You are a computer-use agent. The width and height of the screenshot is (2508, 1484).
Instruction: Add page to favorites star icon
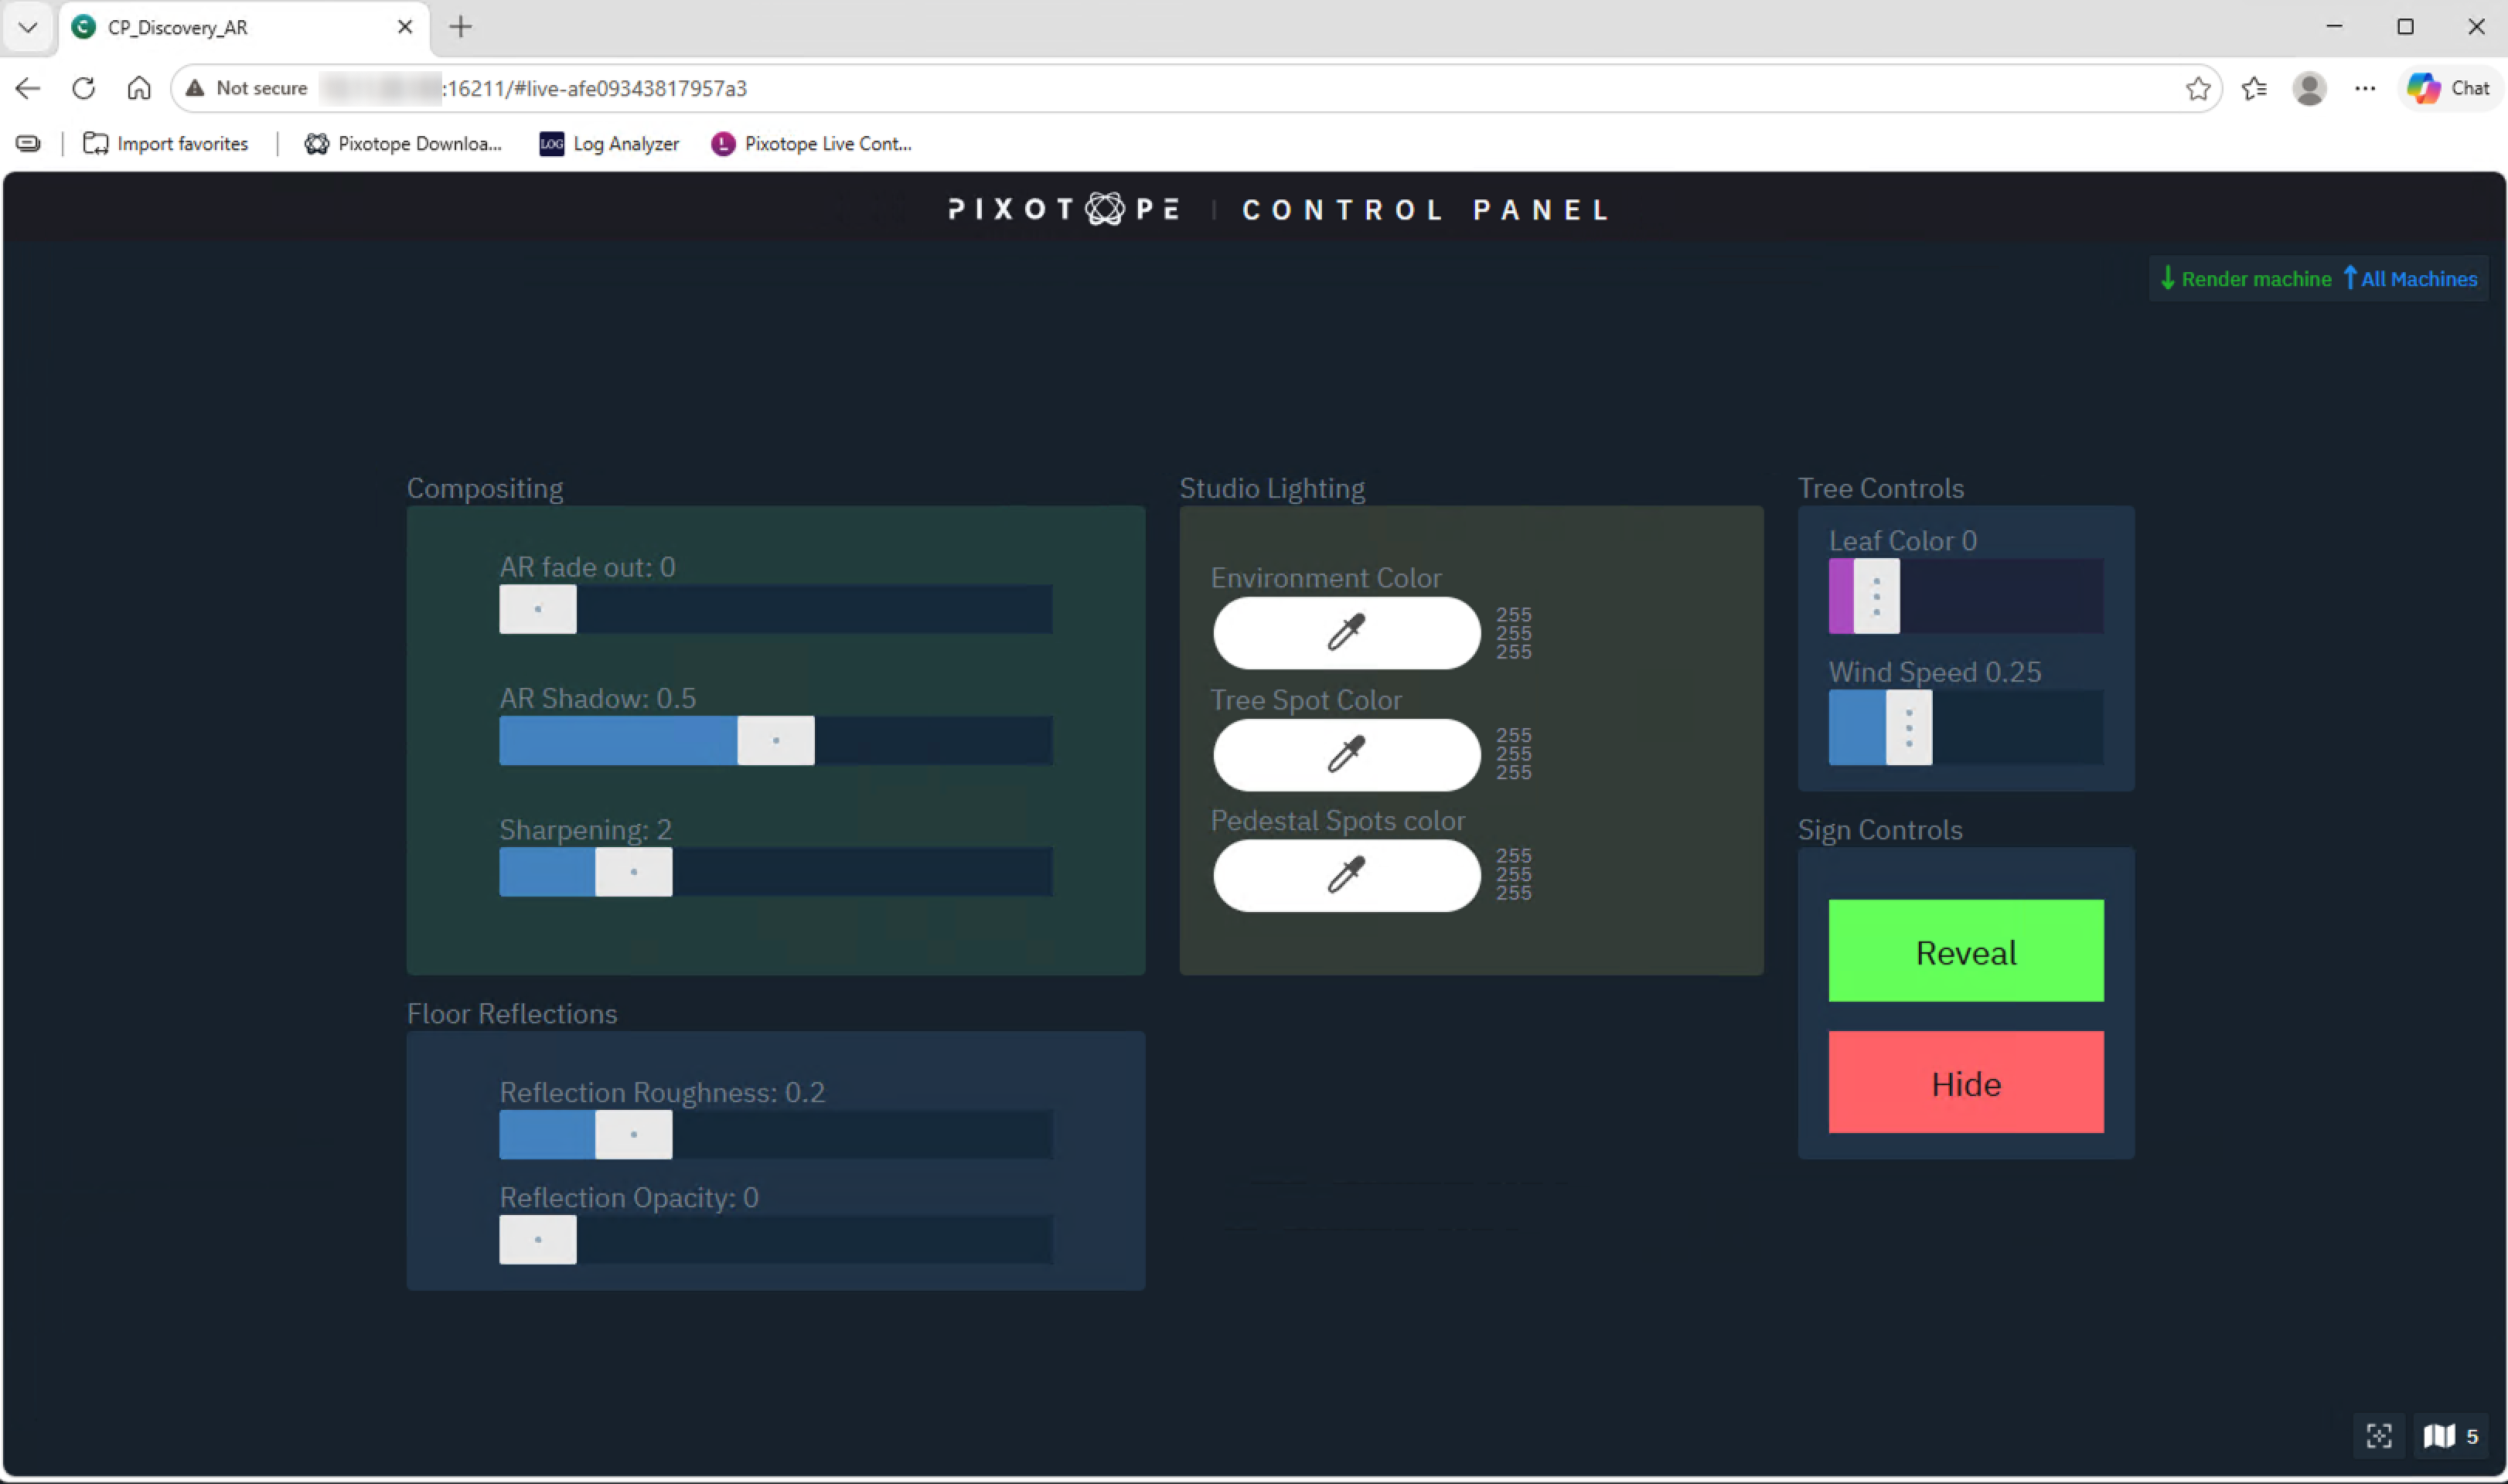(x=2197, y=88)
